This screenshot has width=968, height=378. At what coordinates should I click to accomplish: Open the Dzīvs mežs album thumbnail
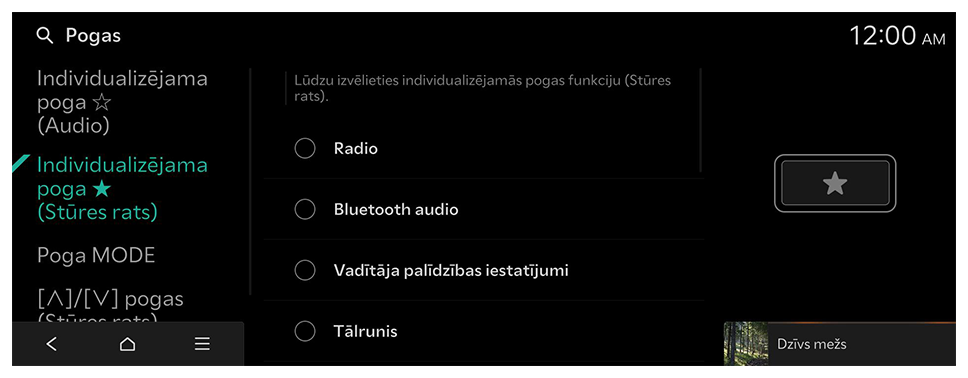(746, 343)
